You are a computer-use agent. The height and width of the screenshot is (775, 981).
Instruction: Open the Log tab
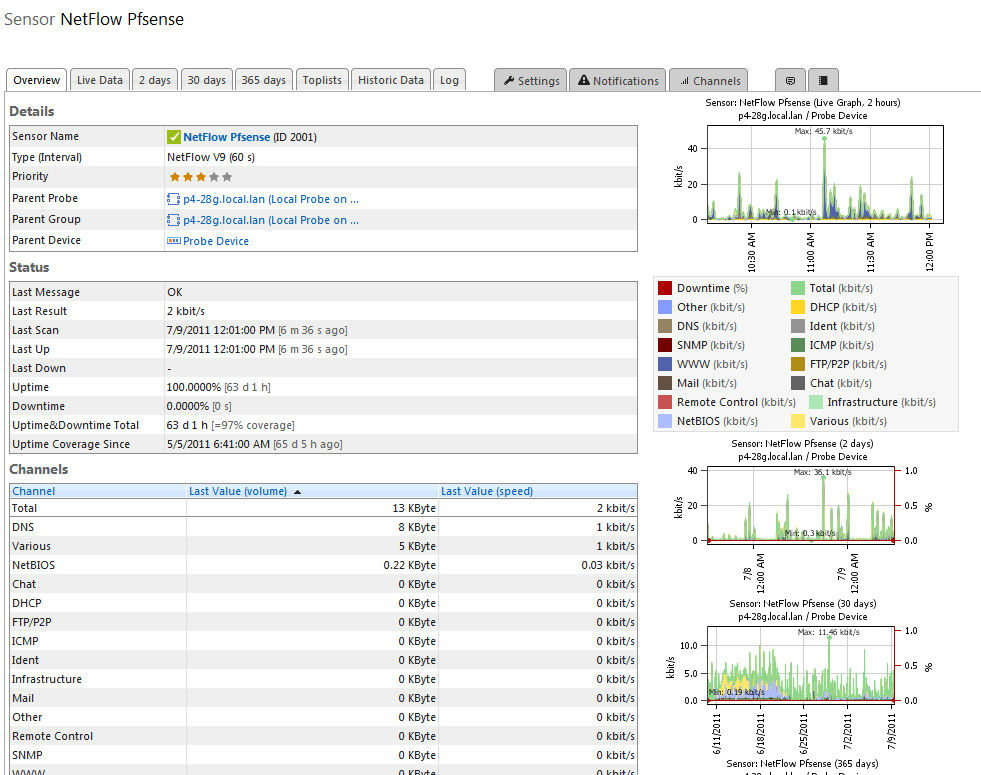[x=449, y=80]
